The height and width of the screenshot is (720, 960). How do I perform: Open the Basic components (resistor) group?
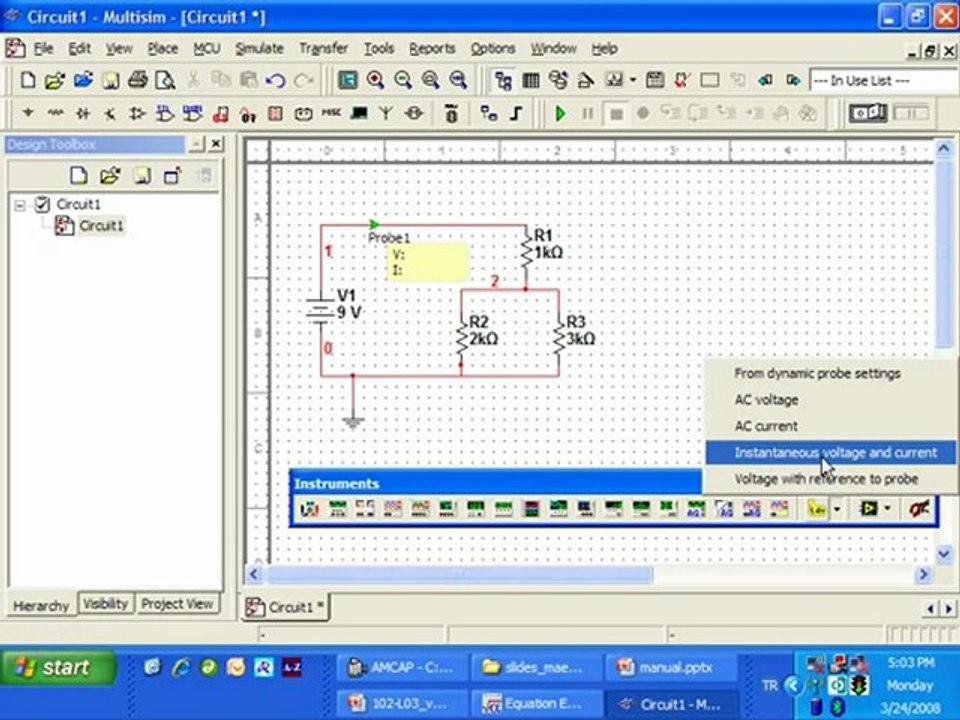pos(56,113)
